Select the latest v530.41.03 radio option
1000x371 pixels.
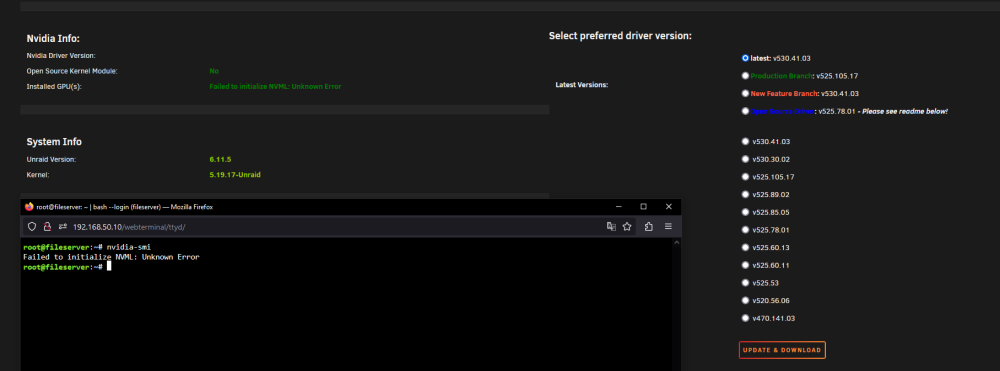coord(745,58)
